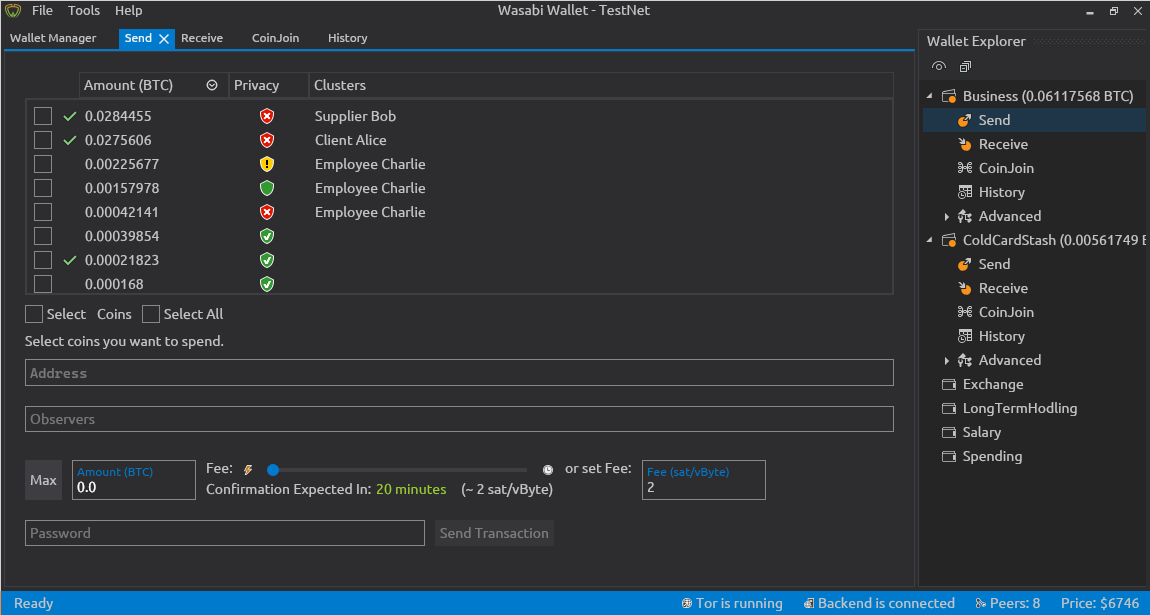Check the 0.00042141 coin checkbox

[x=43, y=212]
